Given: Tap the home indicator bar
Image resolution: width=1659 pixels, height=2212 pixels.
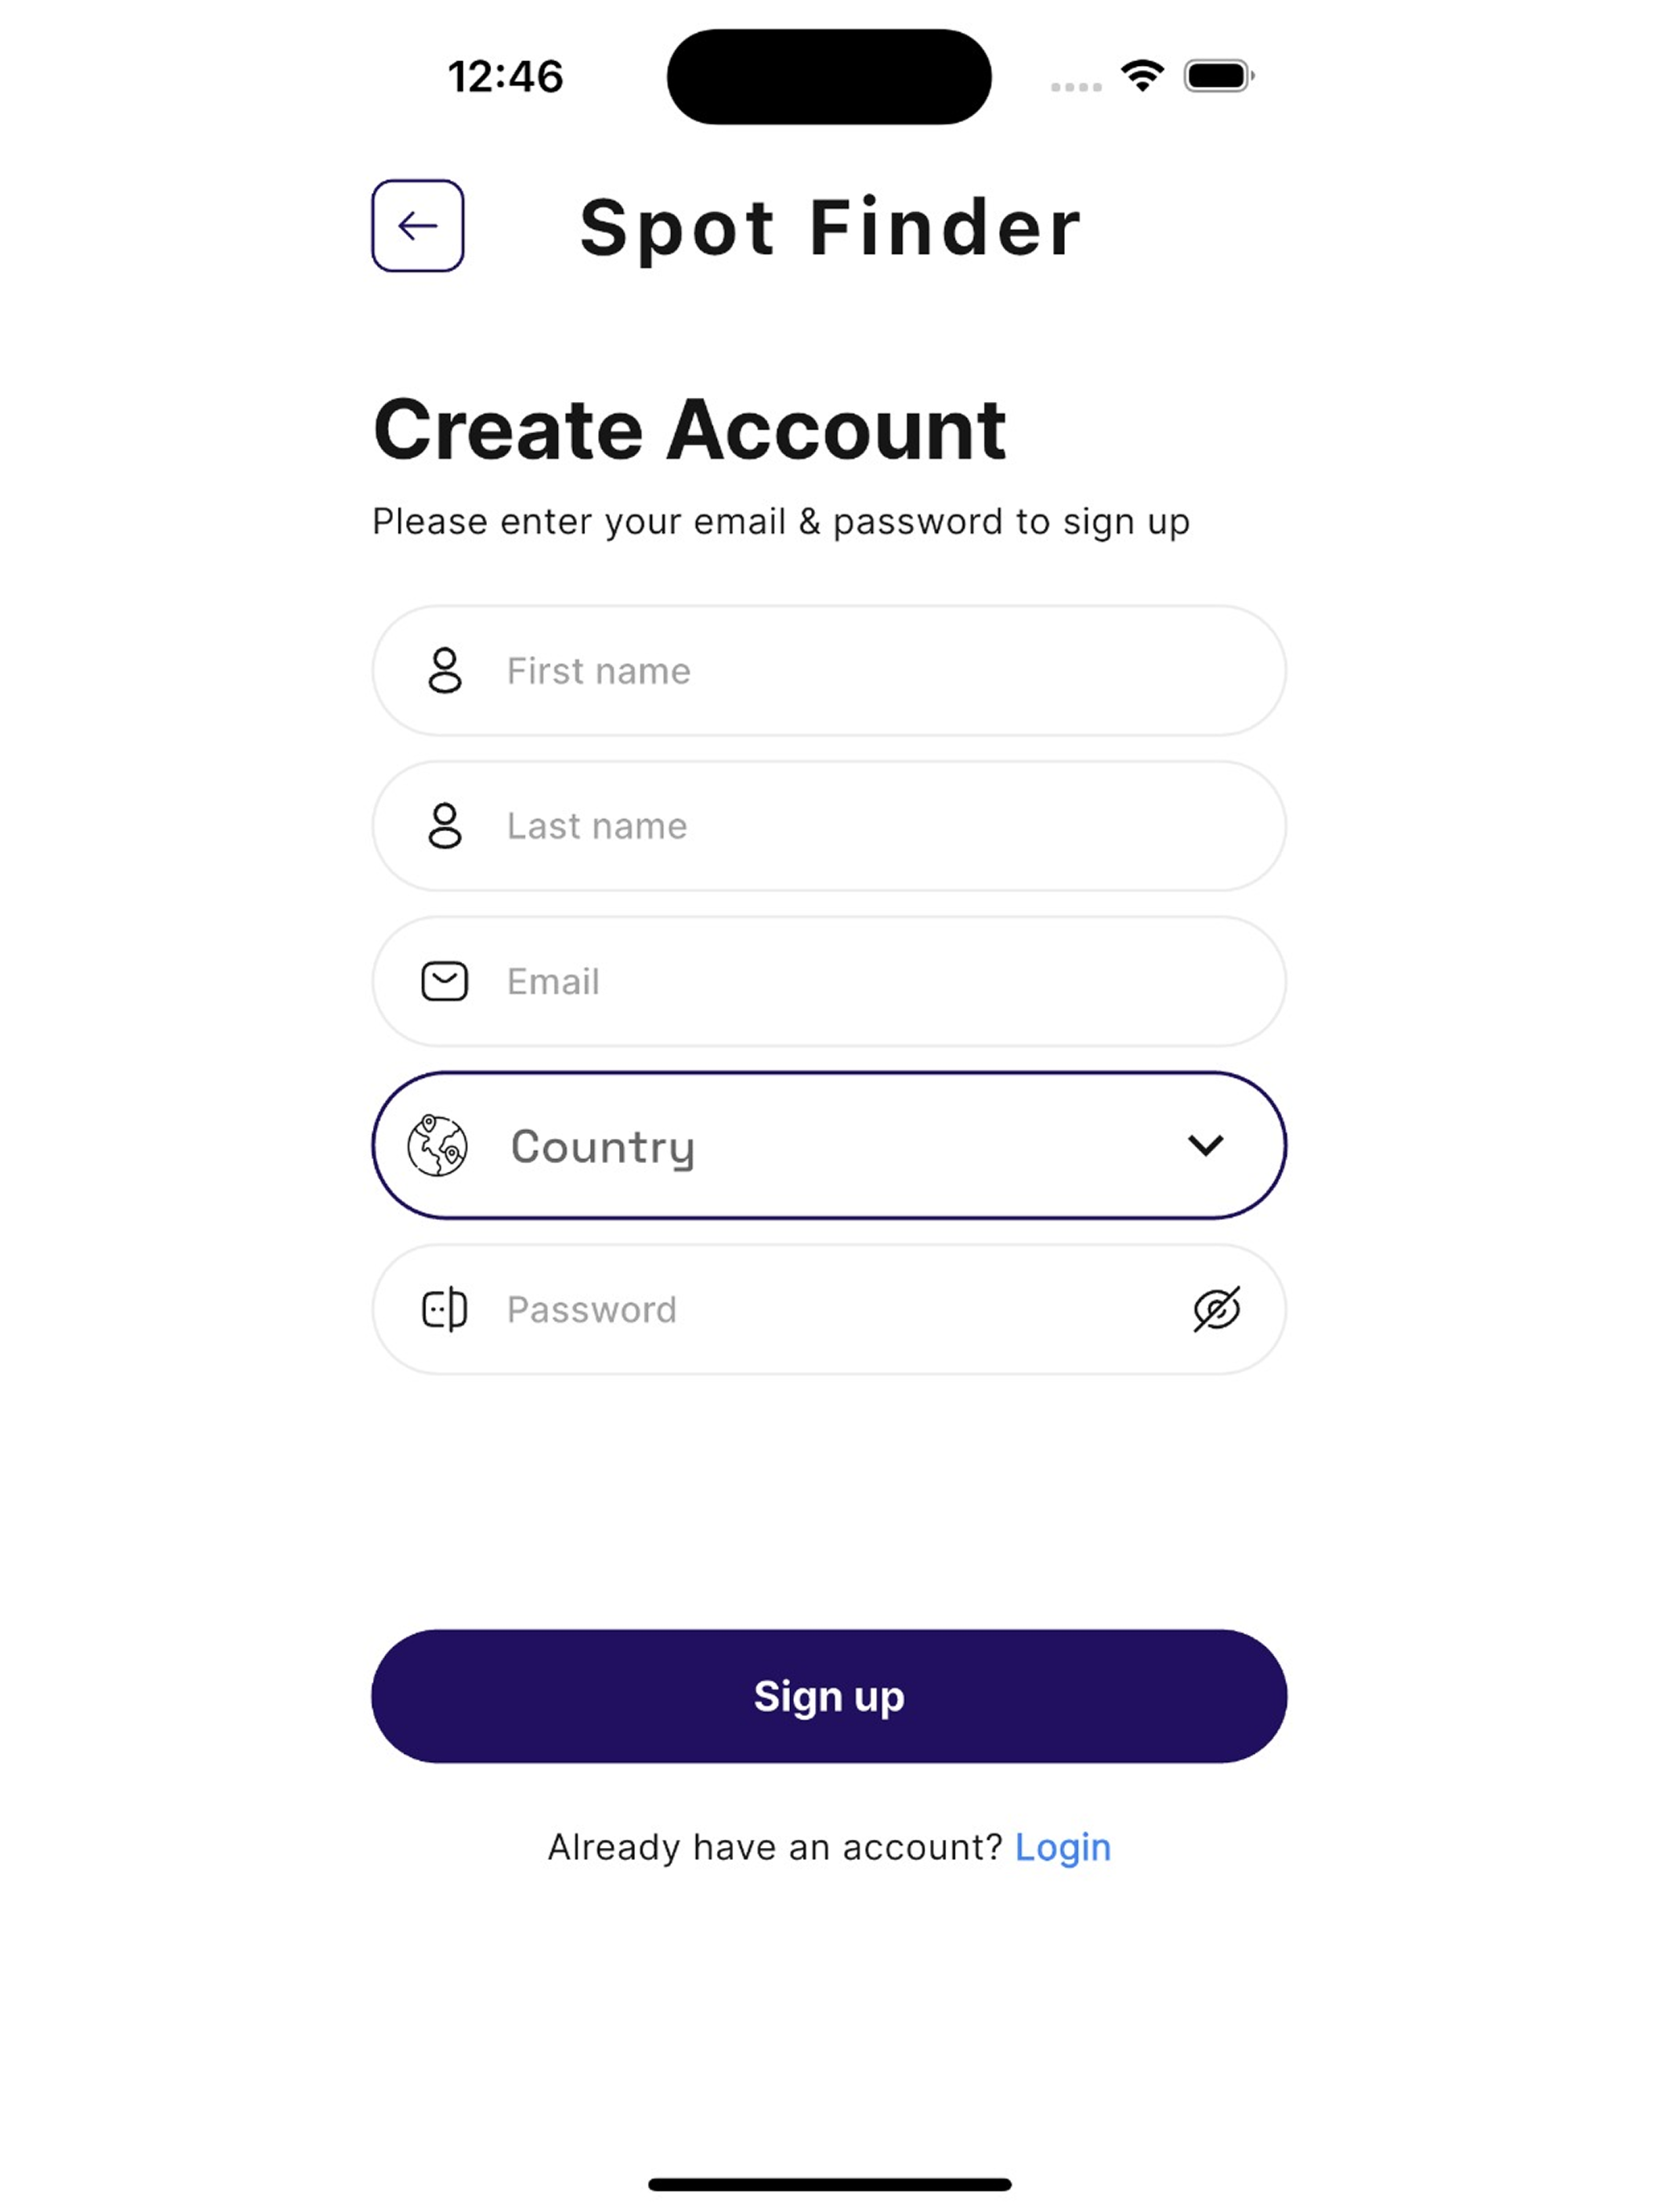Looking at the screenshot, I should tap(829, 2185).
